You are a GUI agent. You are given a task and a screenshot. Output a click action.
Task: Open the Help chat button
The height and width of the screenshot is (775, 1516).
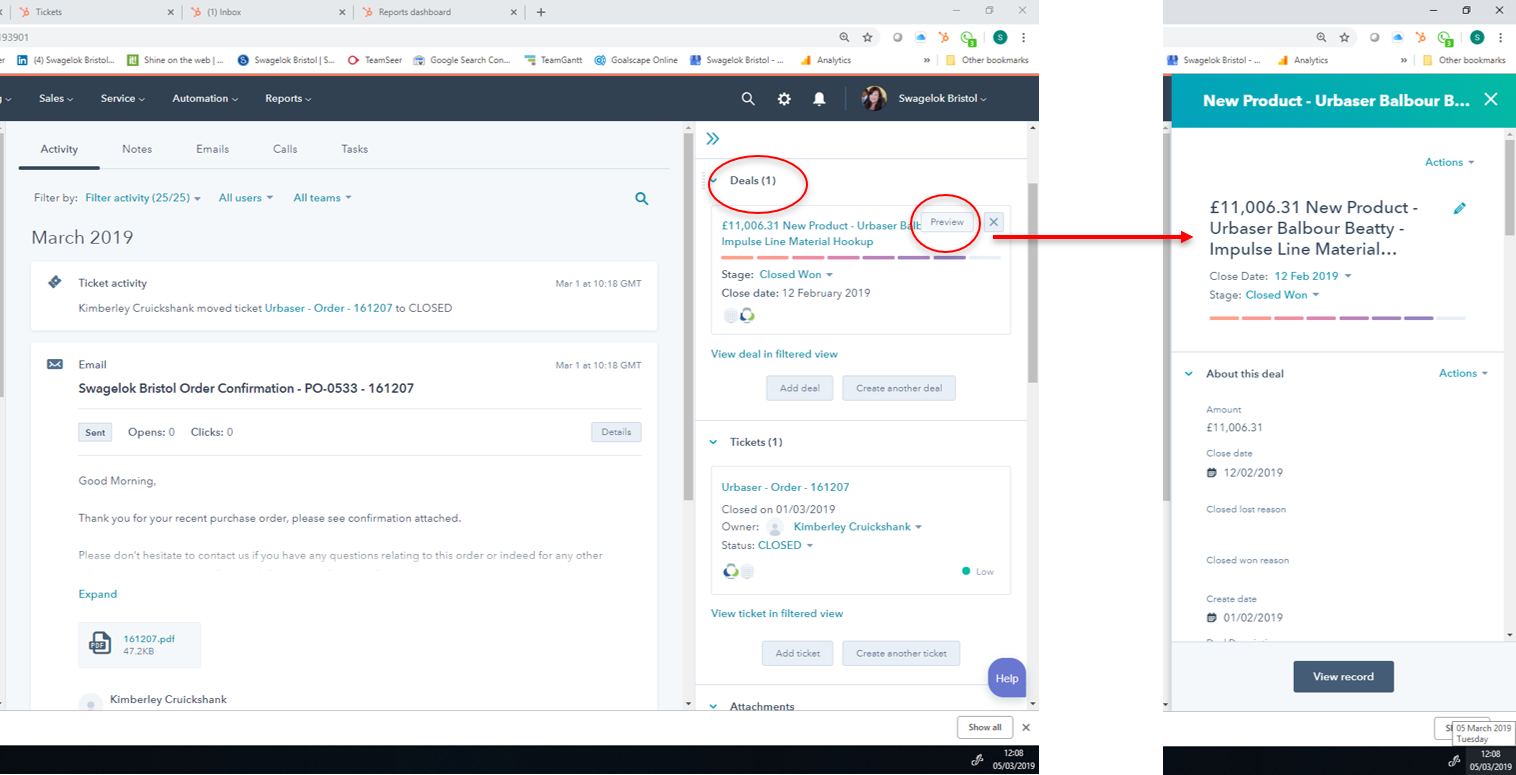1007,678
